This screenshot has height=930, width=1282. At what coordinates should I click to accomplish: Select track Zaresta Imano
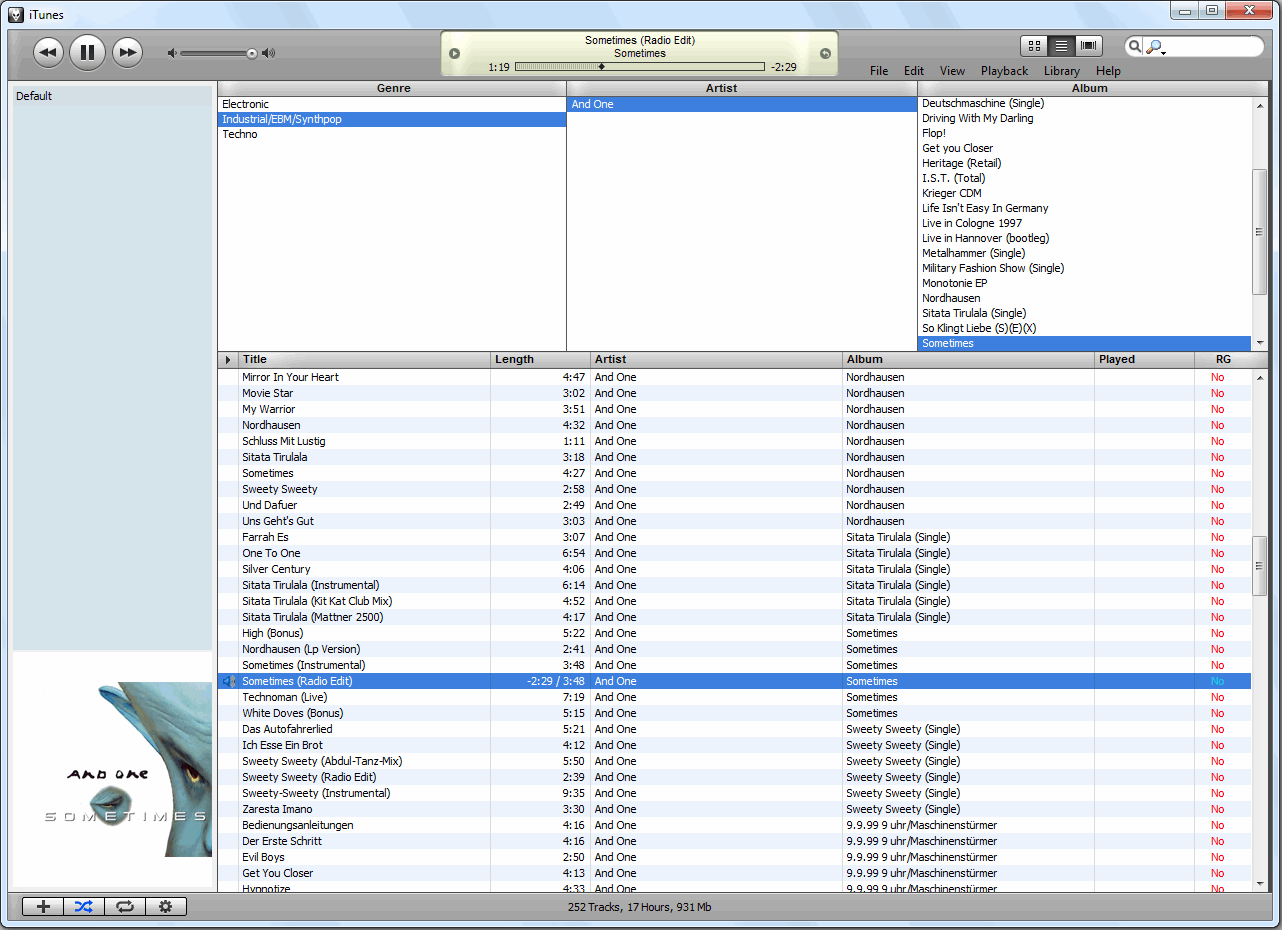tap(735, 809)
